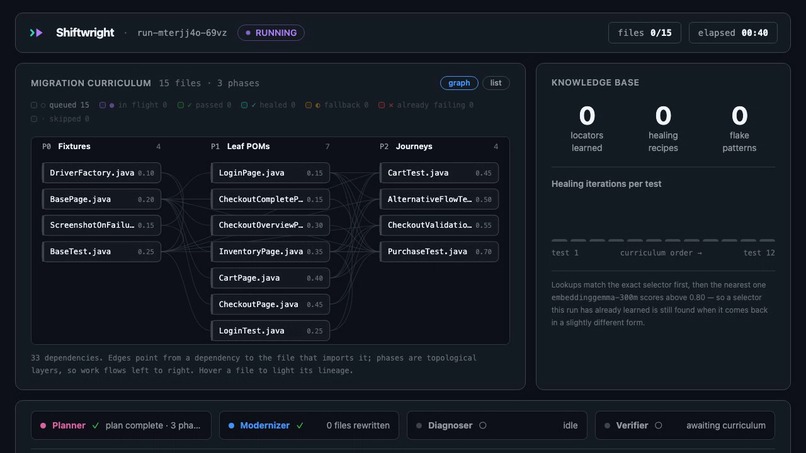Toggle the healed filter checkbox
The image size is (806, 453).
pyautogui.click(x=244, y=105)
